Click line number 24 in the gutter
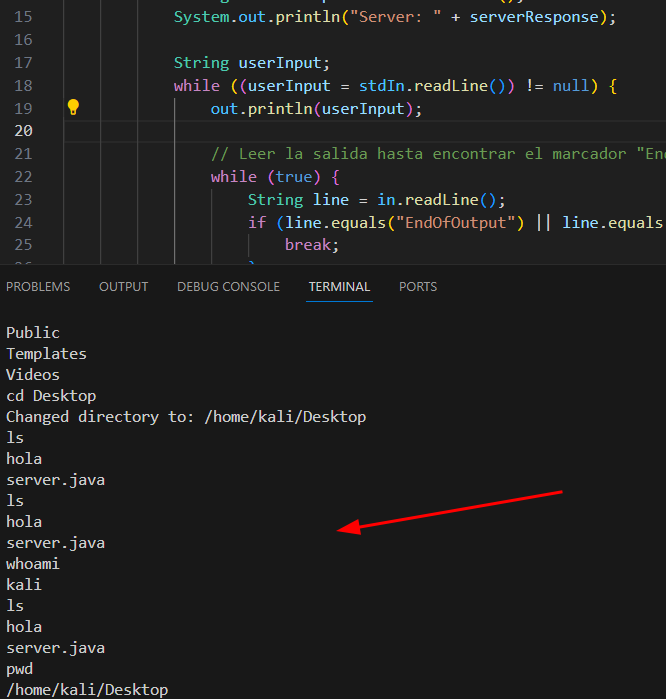The height and width of the screenshot is (699, 666). pyautogui.click(x=23, y=222)
